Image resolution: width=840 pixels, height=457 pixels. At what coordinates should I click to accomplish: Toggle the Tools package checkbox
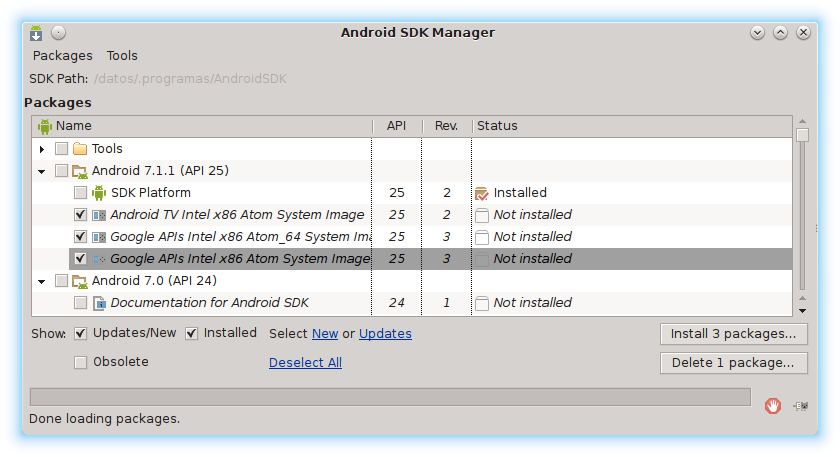62,148
